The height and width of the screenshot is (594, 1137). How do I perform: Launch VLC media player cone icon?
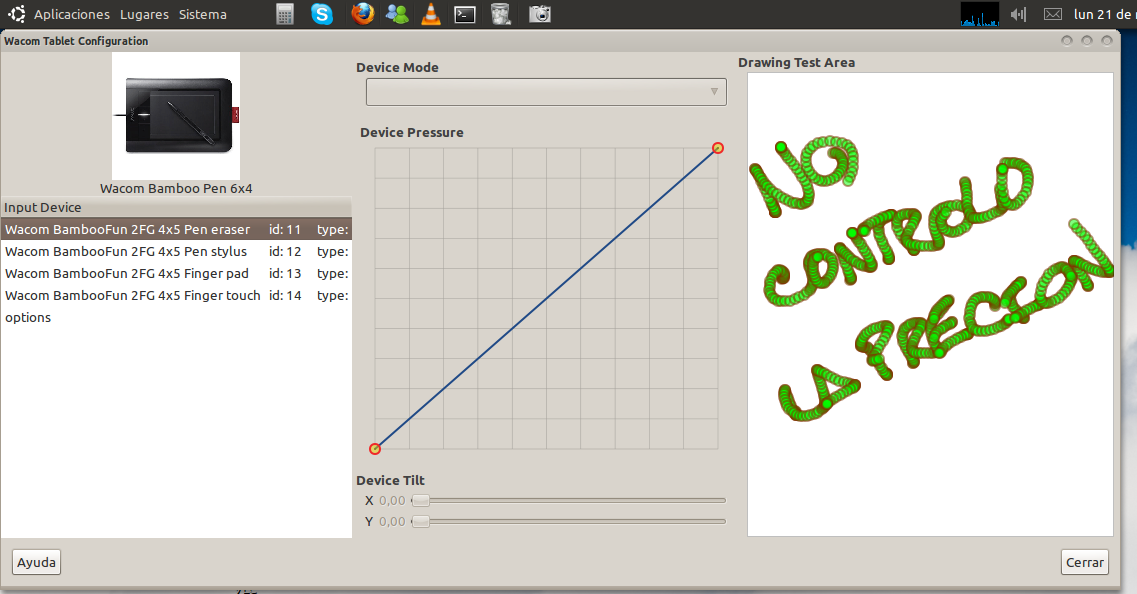coord(431,14)
